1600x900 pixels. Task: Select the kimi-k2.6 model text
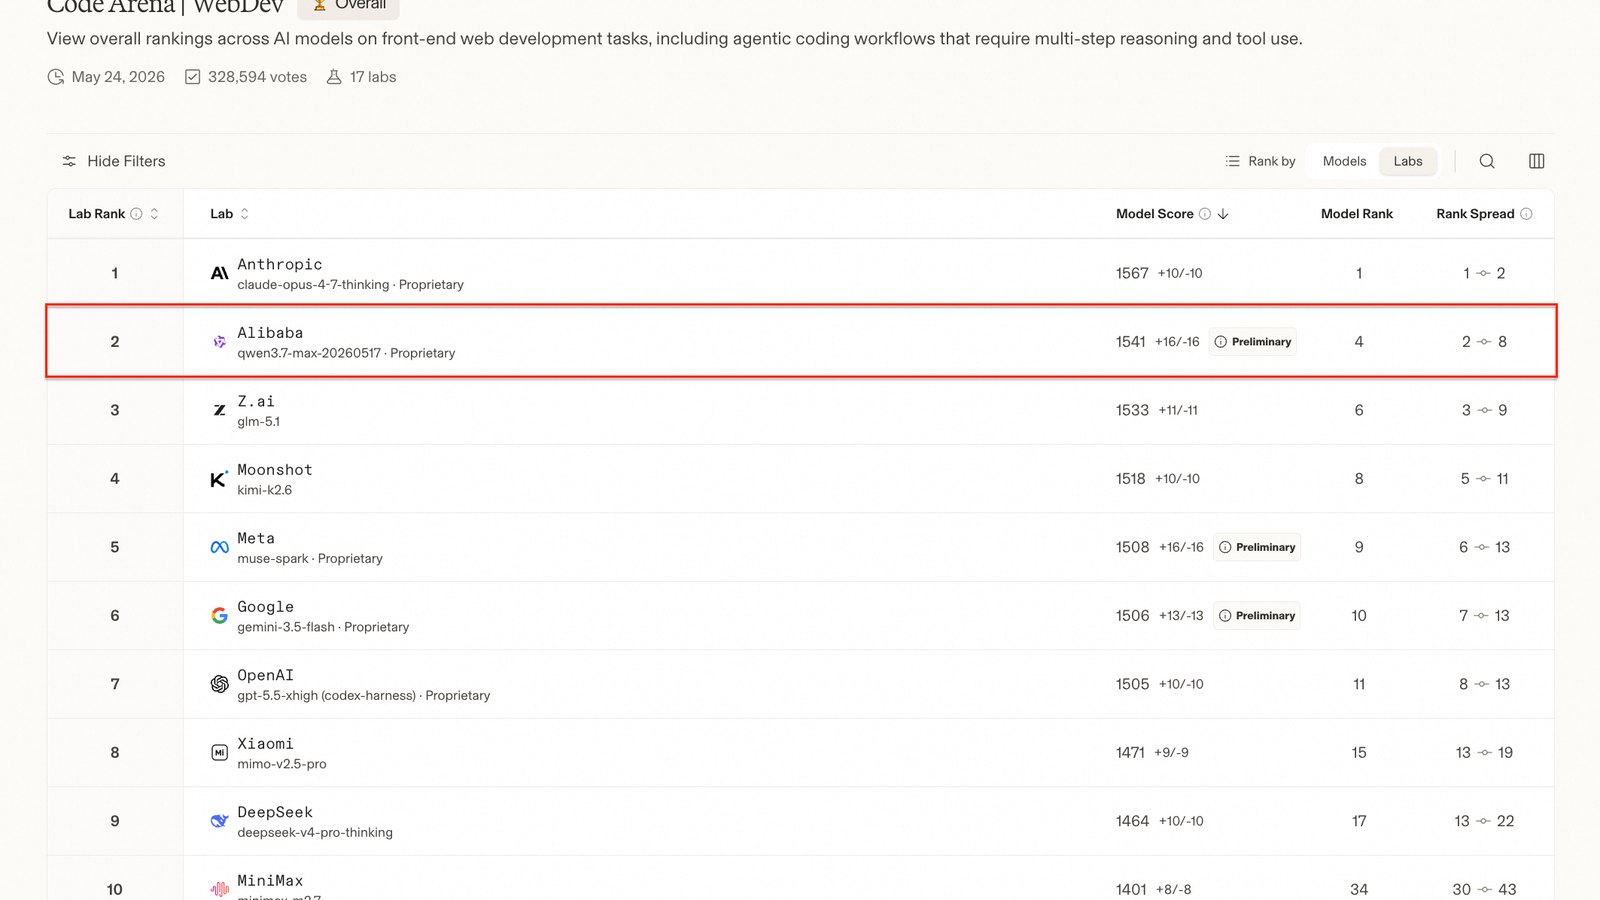(x=265, y=490)
